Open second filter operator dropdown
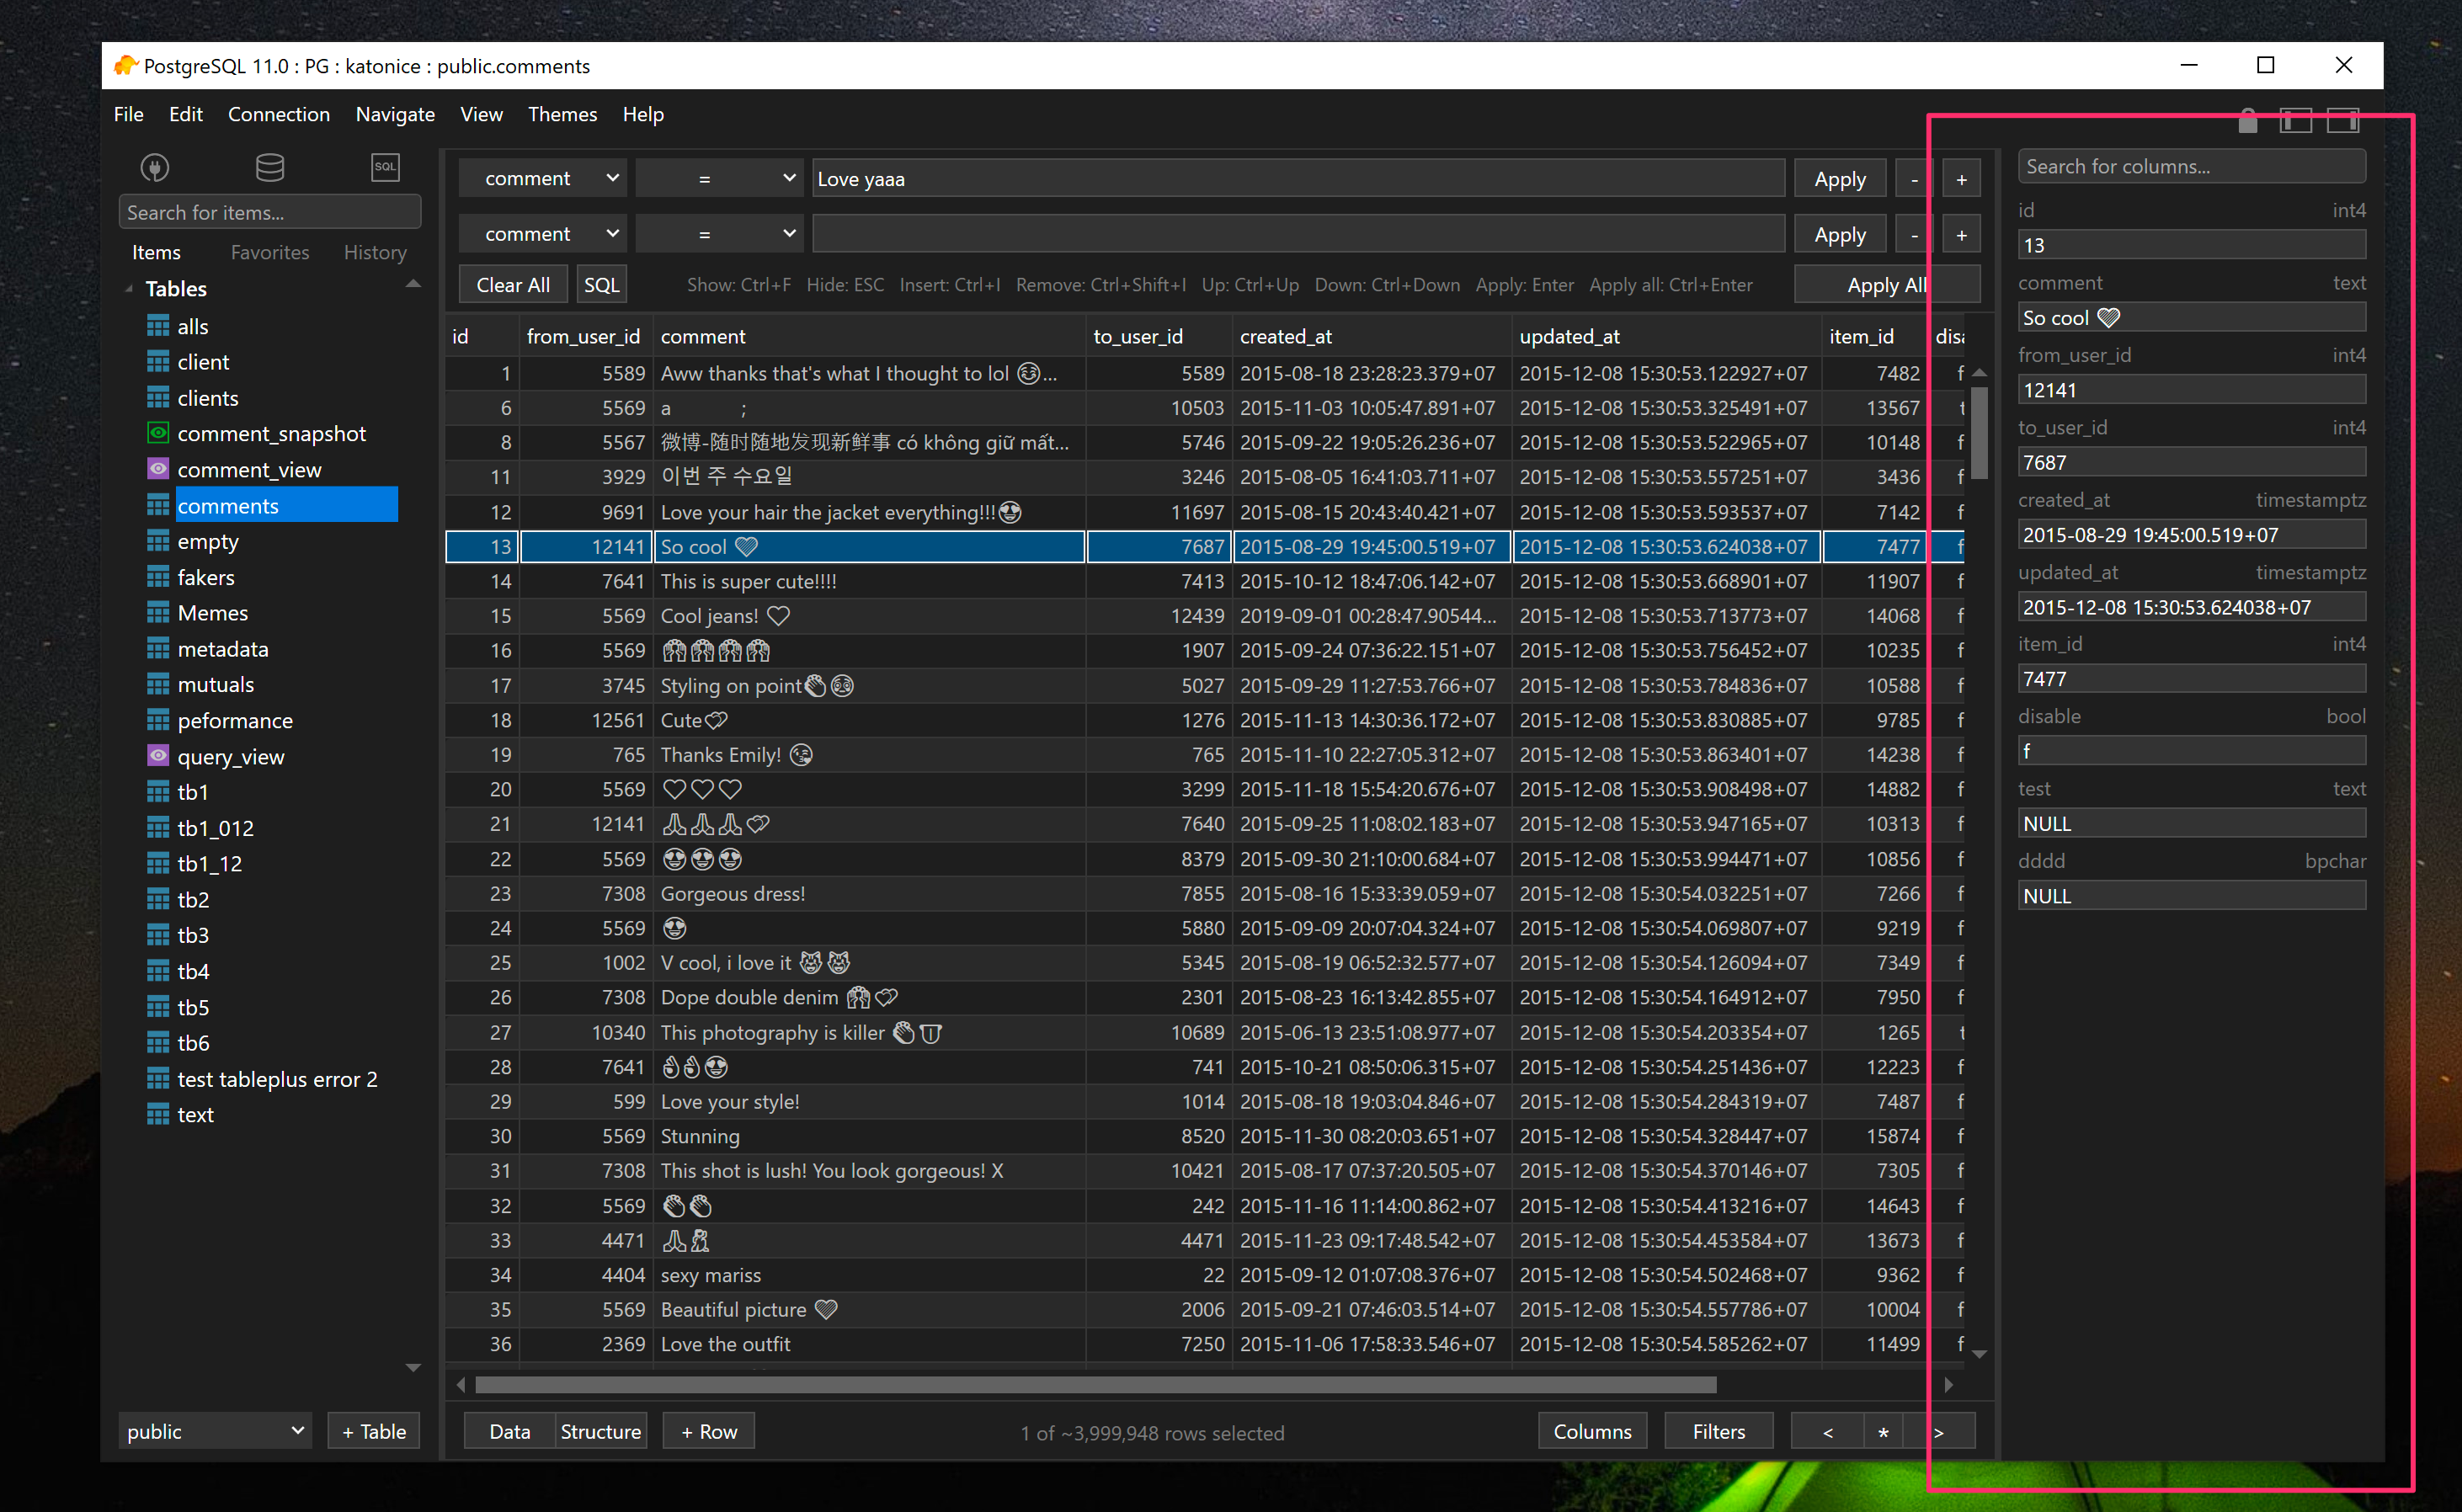The image size is (2462, 1512). pyautogui.click(x=720, y=233)
